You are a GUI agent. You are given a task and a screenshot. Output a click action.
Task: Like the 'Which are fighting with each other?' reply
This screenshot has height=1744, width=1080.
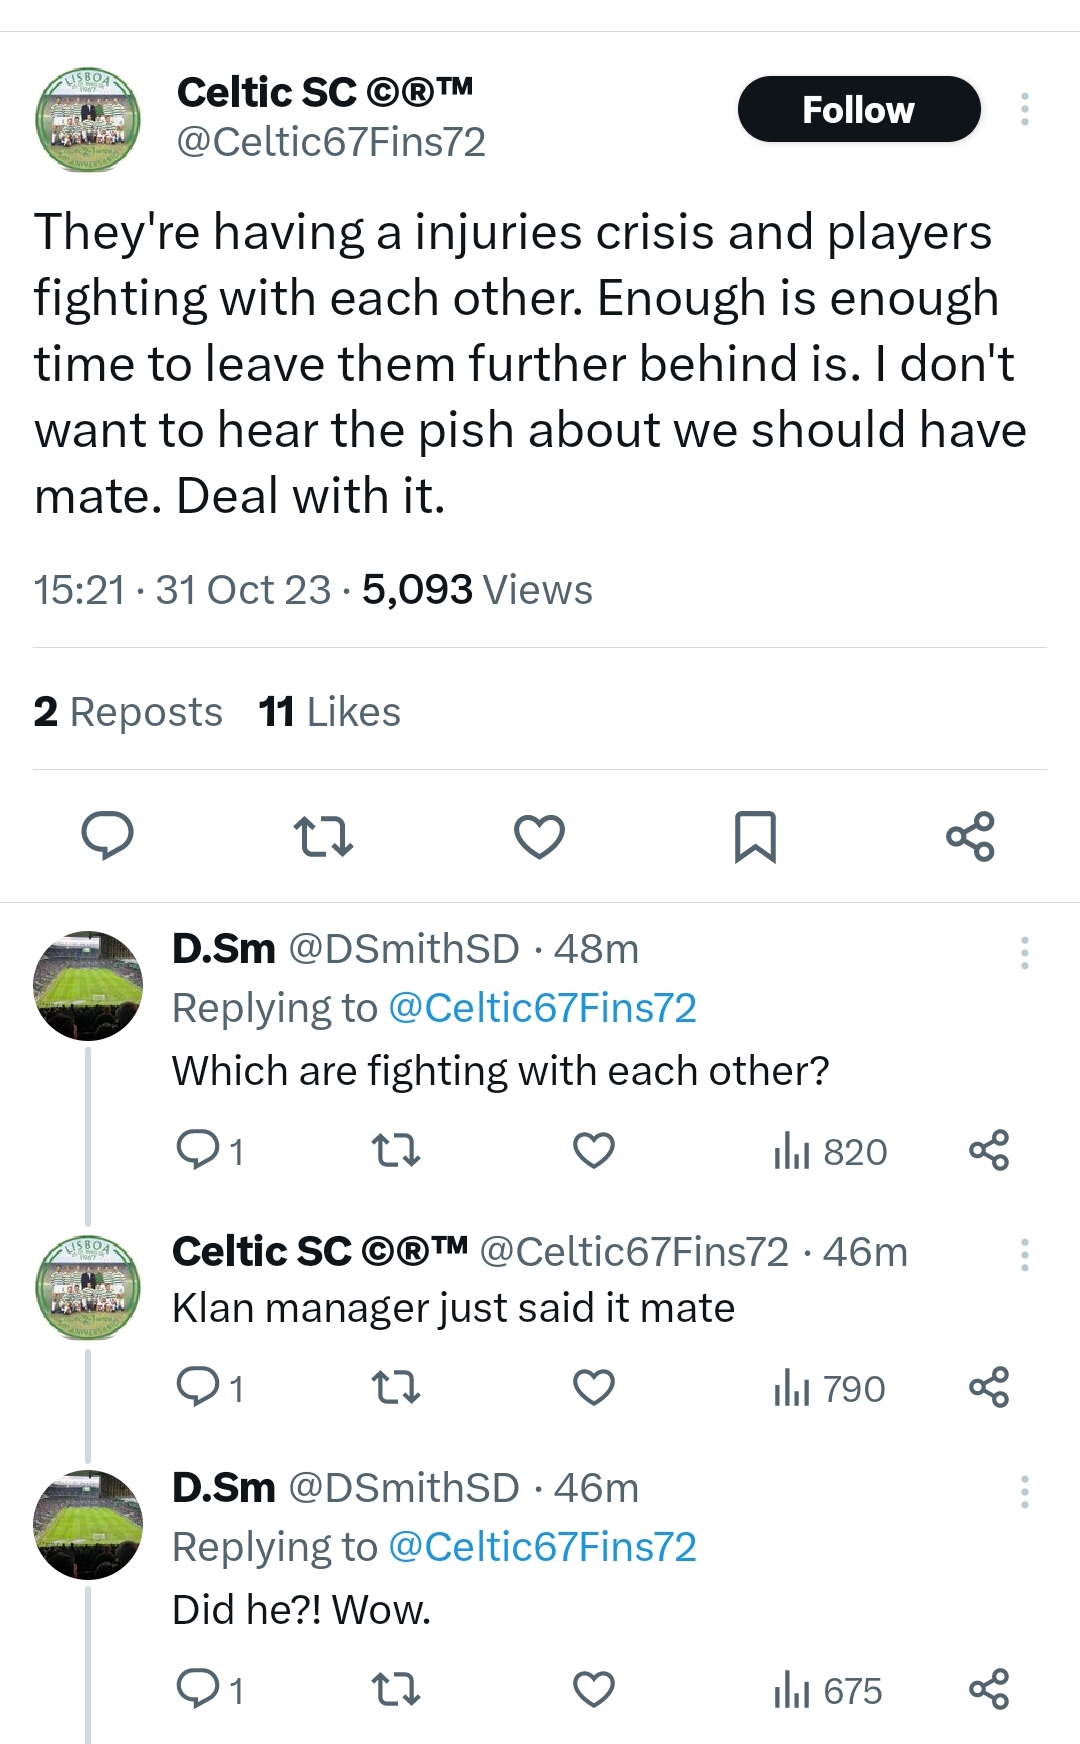(593, 1151)
